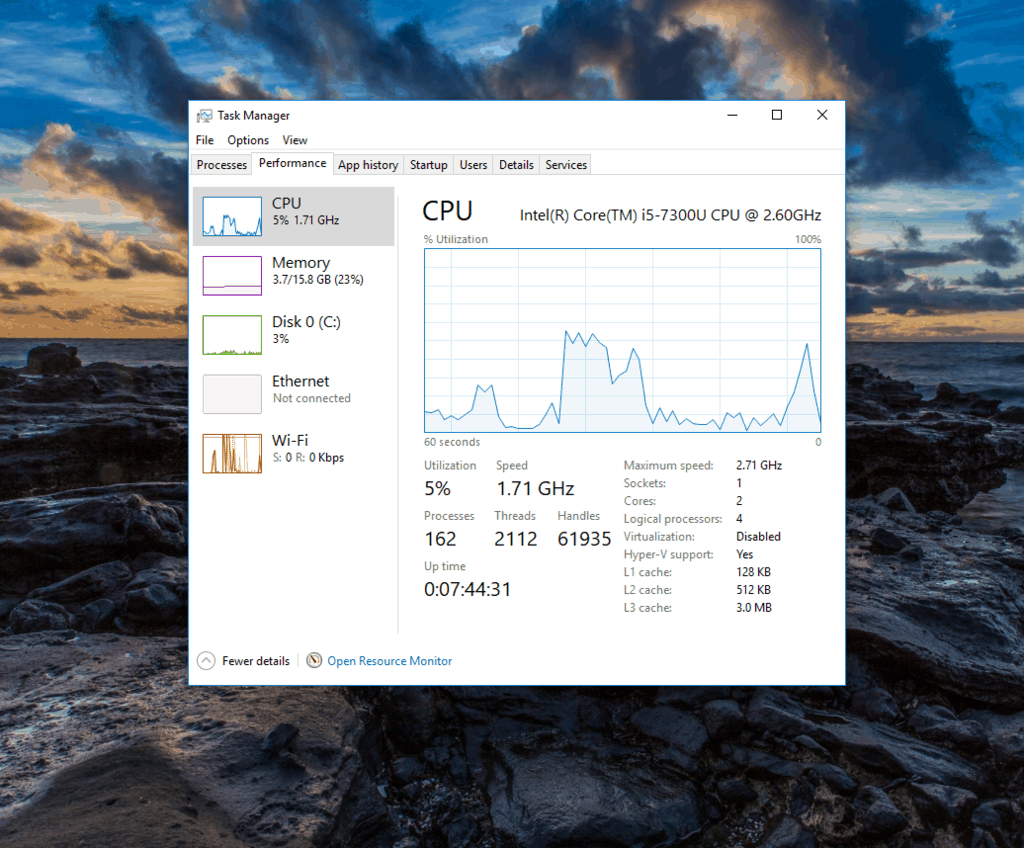Click the 'Wi-Fi' sidebar label
1024x848 pixels.
click(290, 440)
